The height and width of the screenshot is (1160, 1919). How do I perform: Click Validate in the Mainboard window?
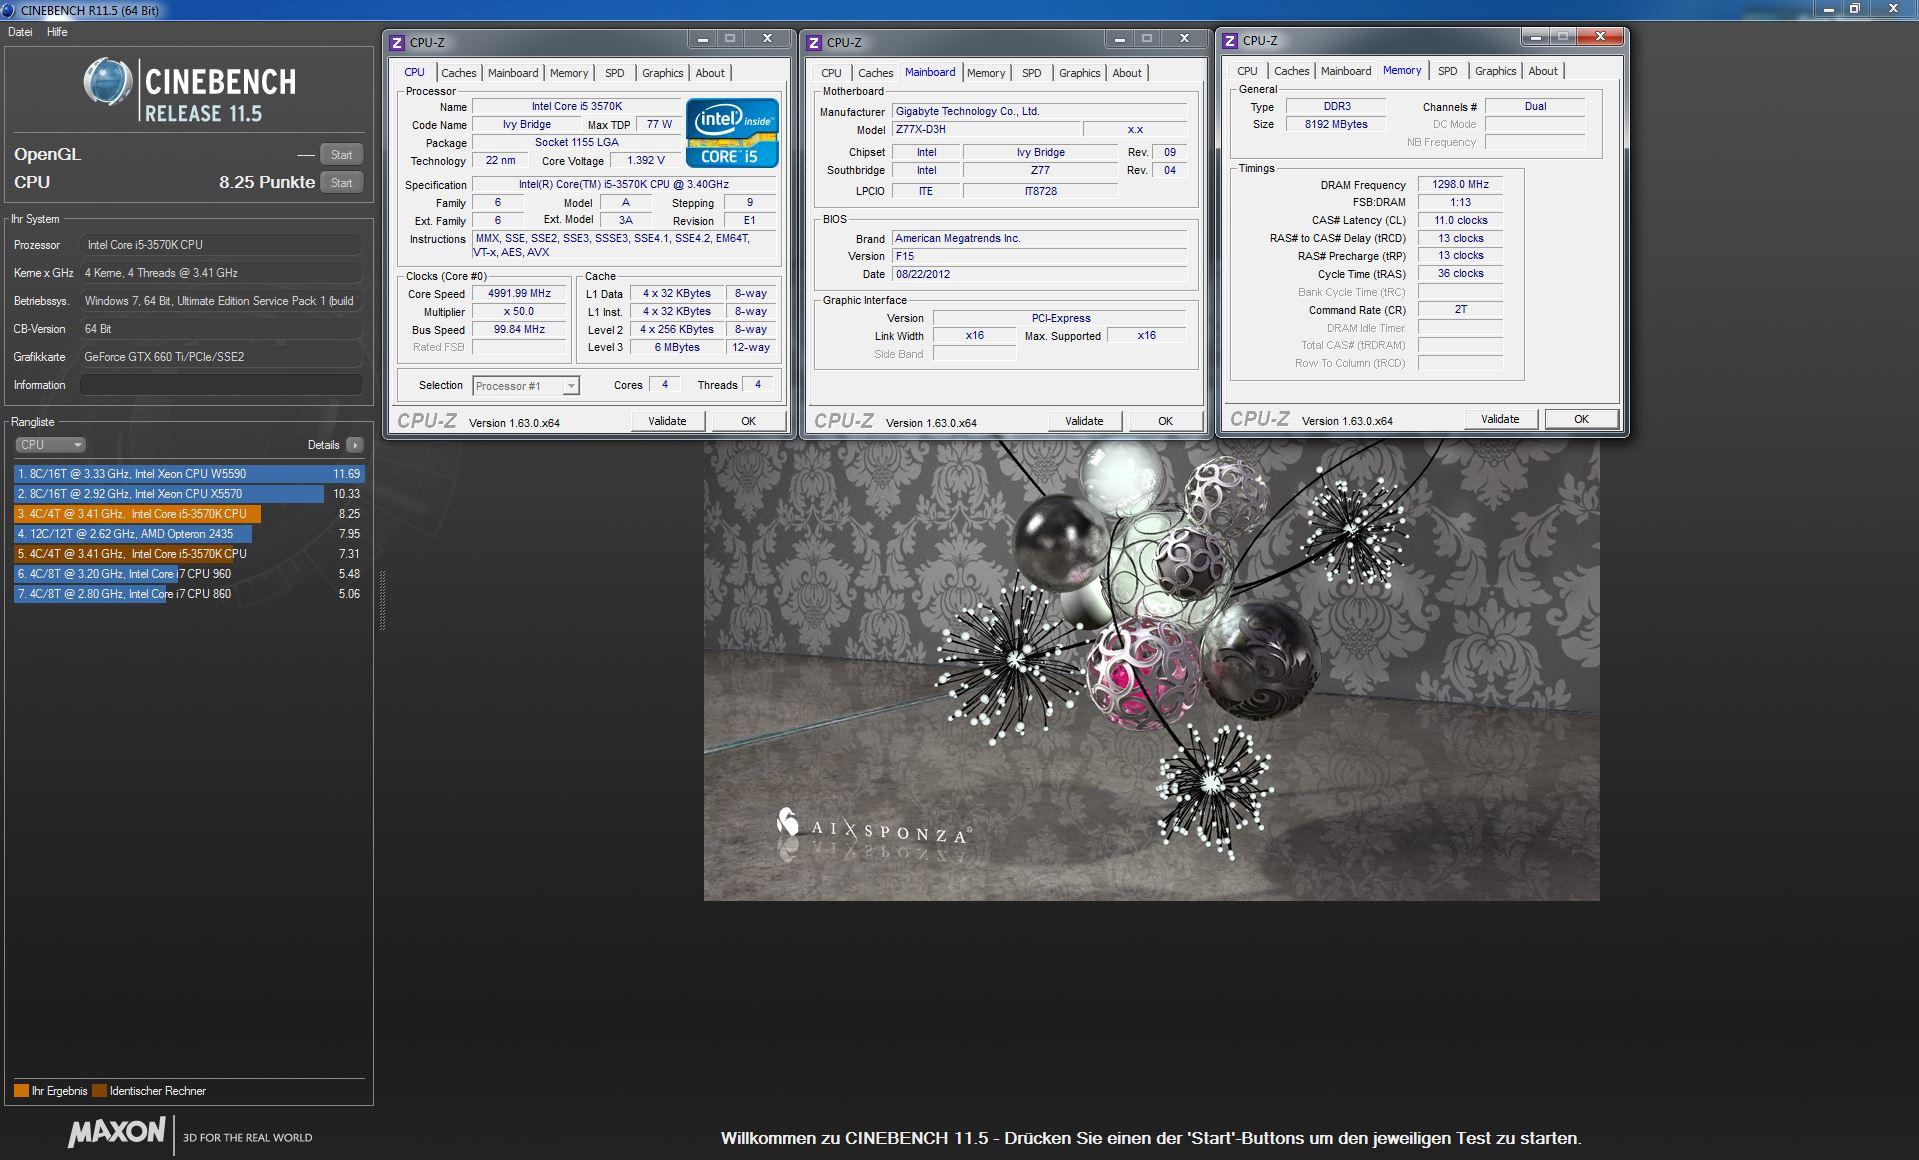point(1084,421)
